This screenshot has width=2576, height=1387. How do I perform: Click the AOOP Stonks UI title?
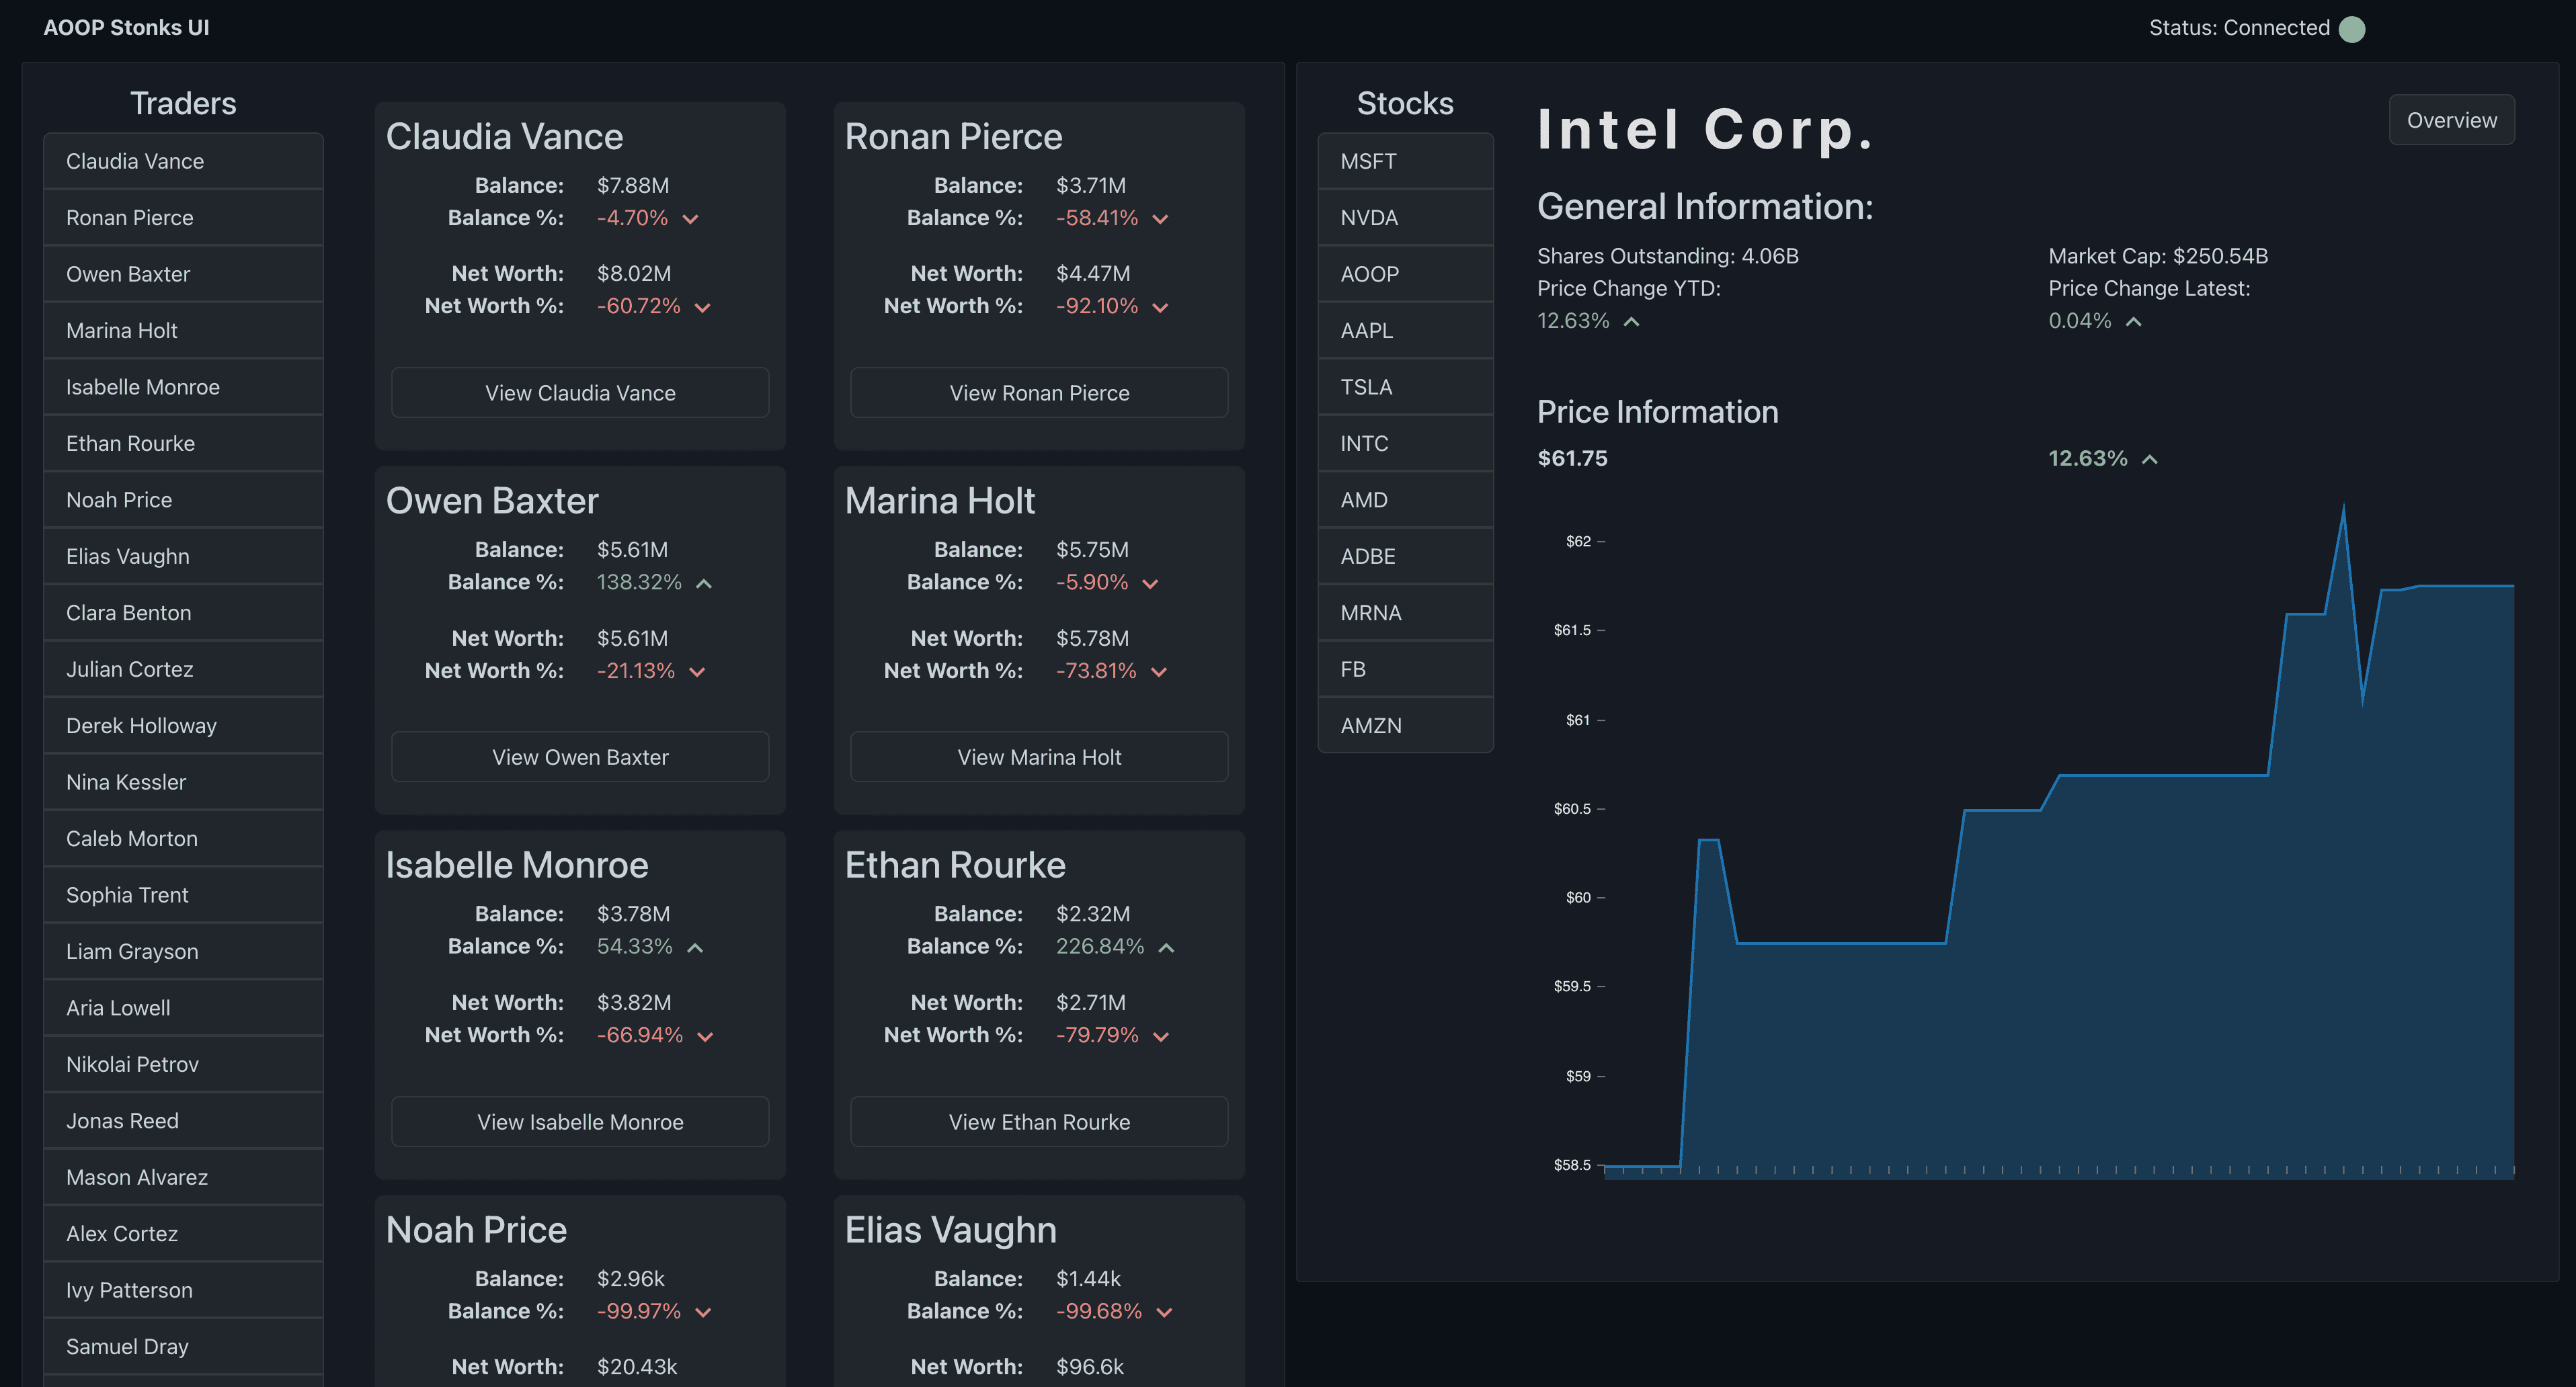(126, 27)
